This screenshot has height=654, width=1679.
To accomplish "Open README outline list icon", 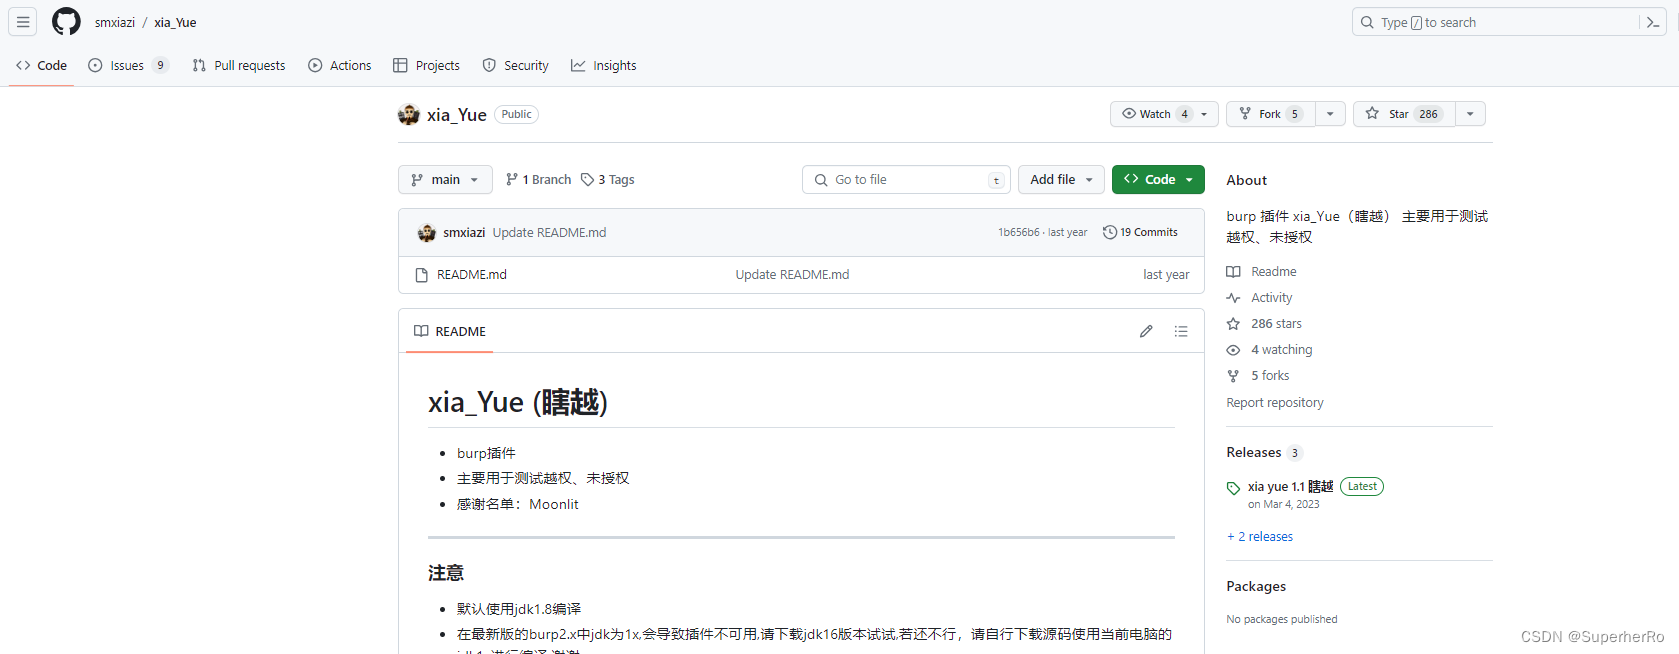I will coord(1181,331).
